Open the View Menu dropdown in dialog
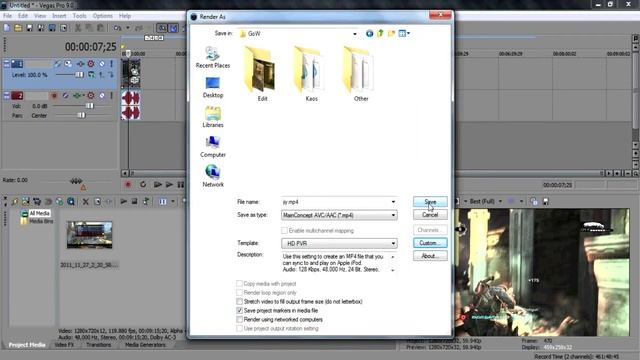640x360 pixels. coord(404,33)
